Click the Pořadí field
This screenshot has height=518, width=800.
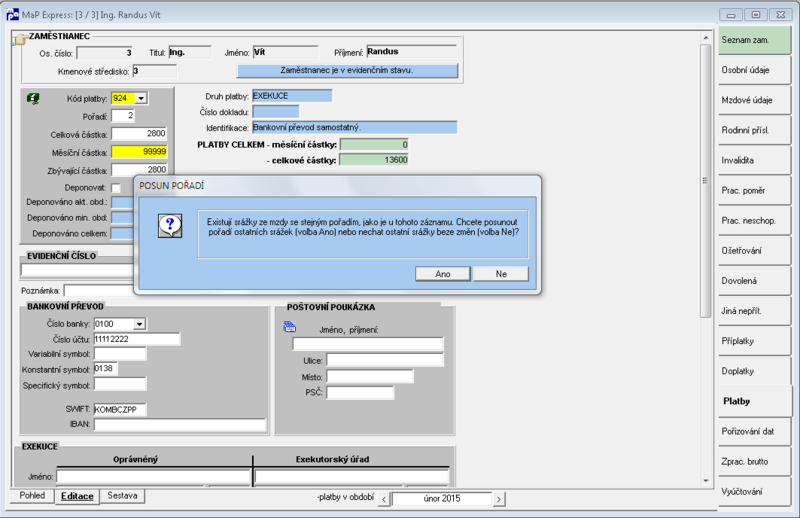point(123,116)
